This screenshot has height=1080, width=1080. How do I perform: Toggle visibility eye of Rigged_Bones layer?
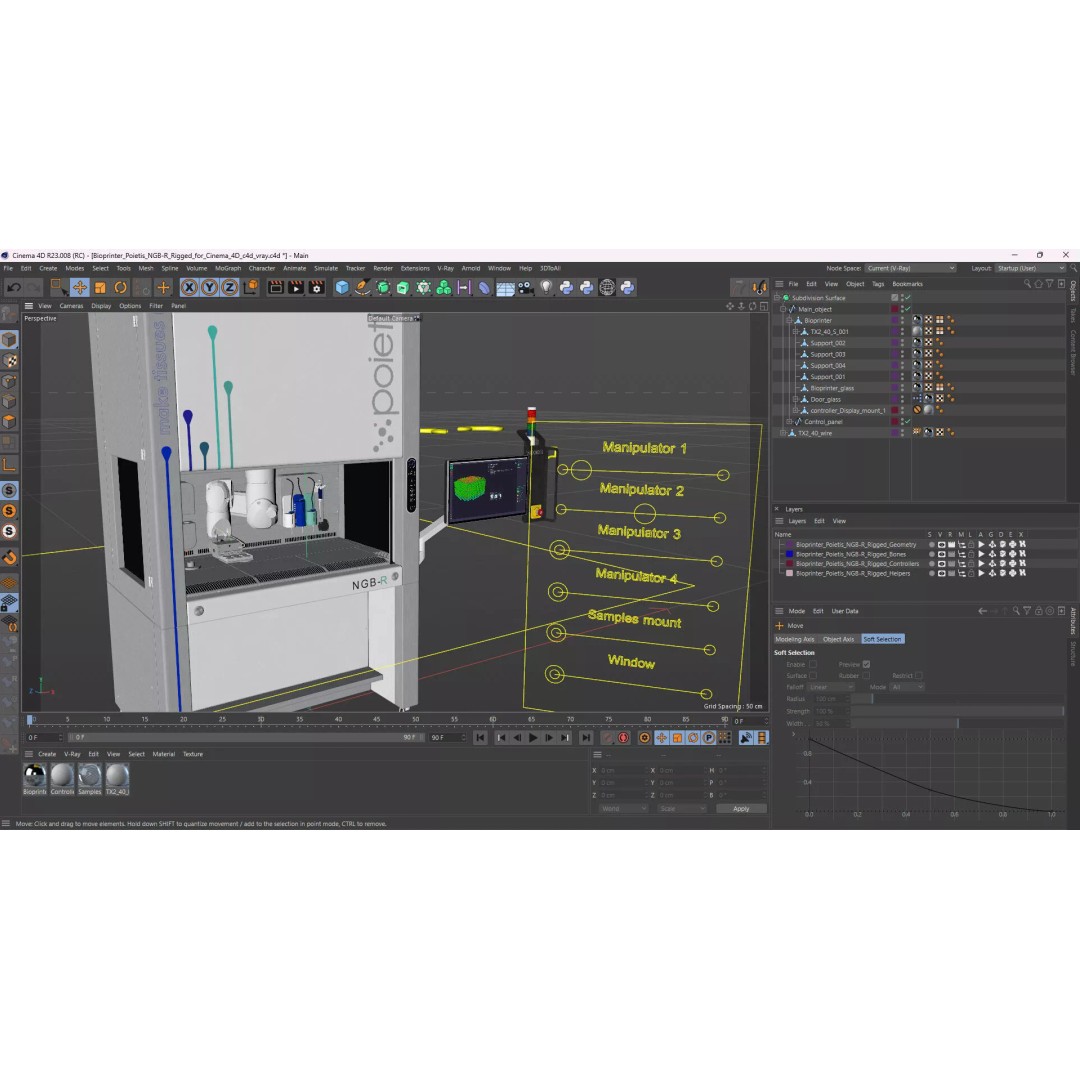coord(942,554)
